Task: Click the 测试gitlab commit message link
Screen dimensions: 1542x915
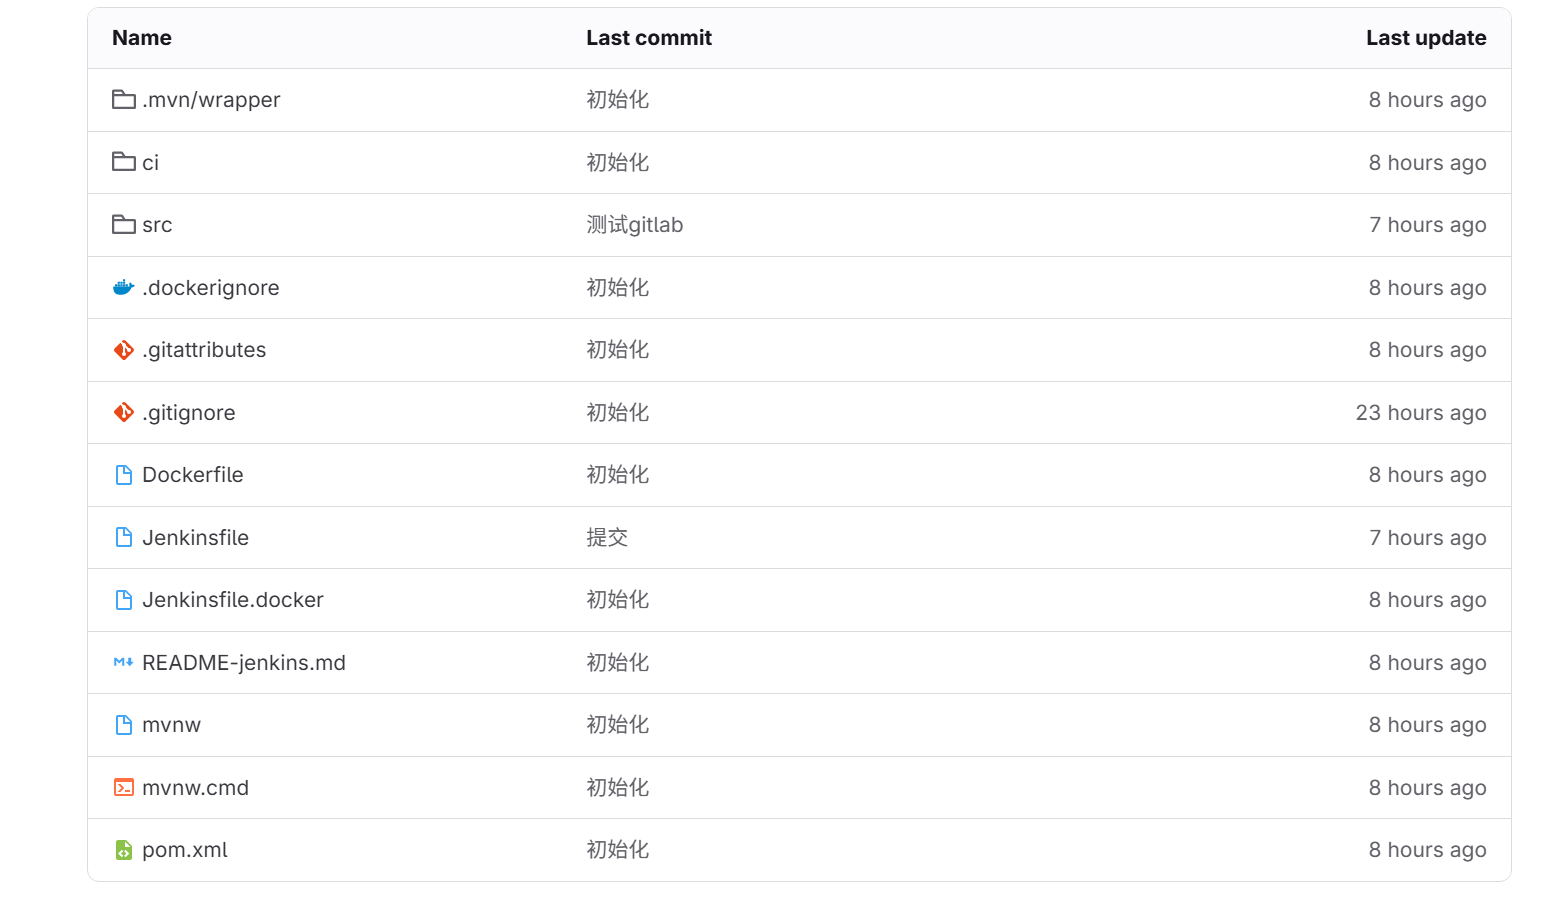Action: (635, 225)
